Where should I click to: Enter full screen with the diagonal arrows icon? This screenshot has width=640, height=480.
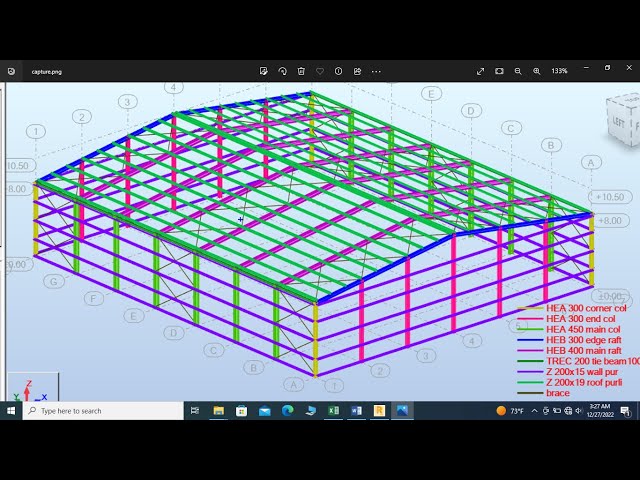pos(480,71)
